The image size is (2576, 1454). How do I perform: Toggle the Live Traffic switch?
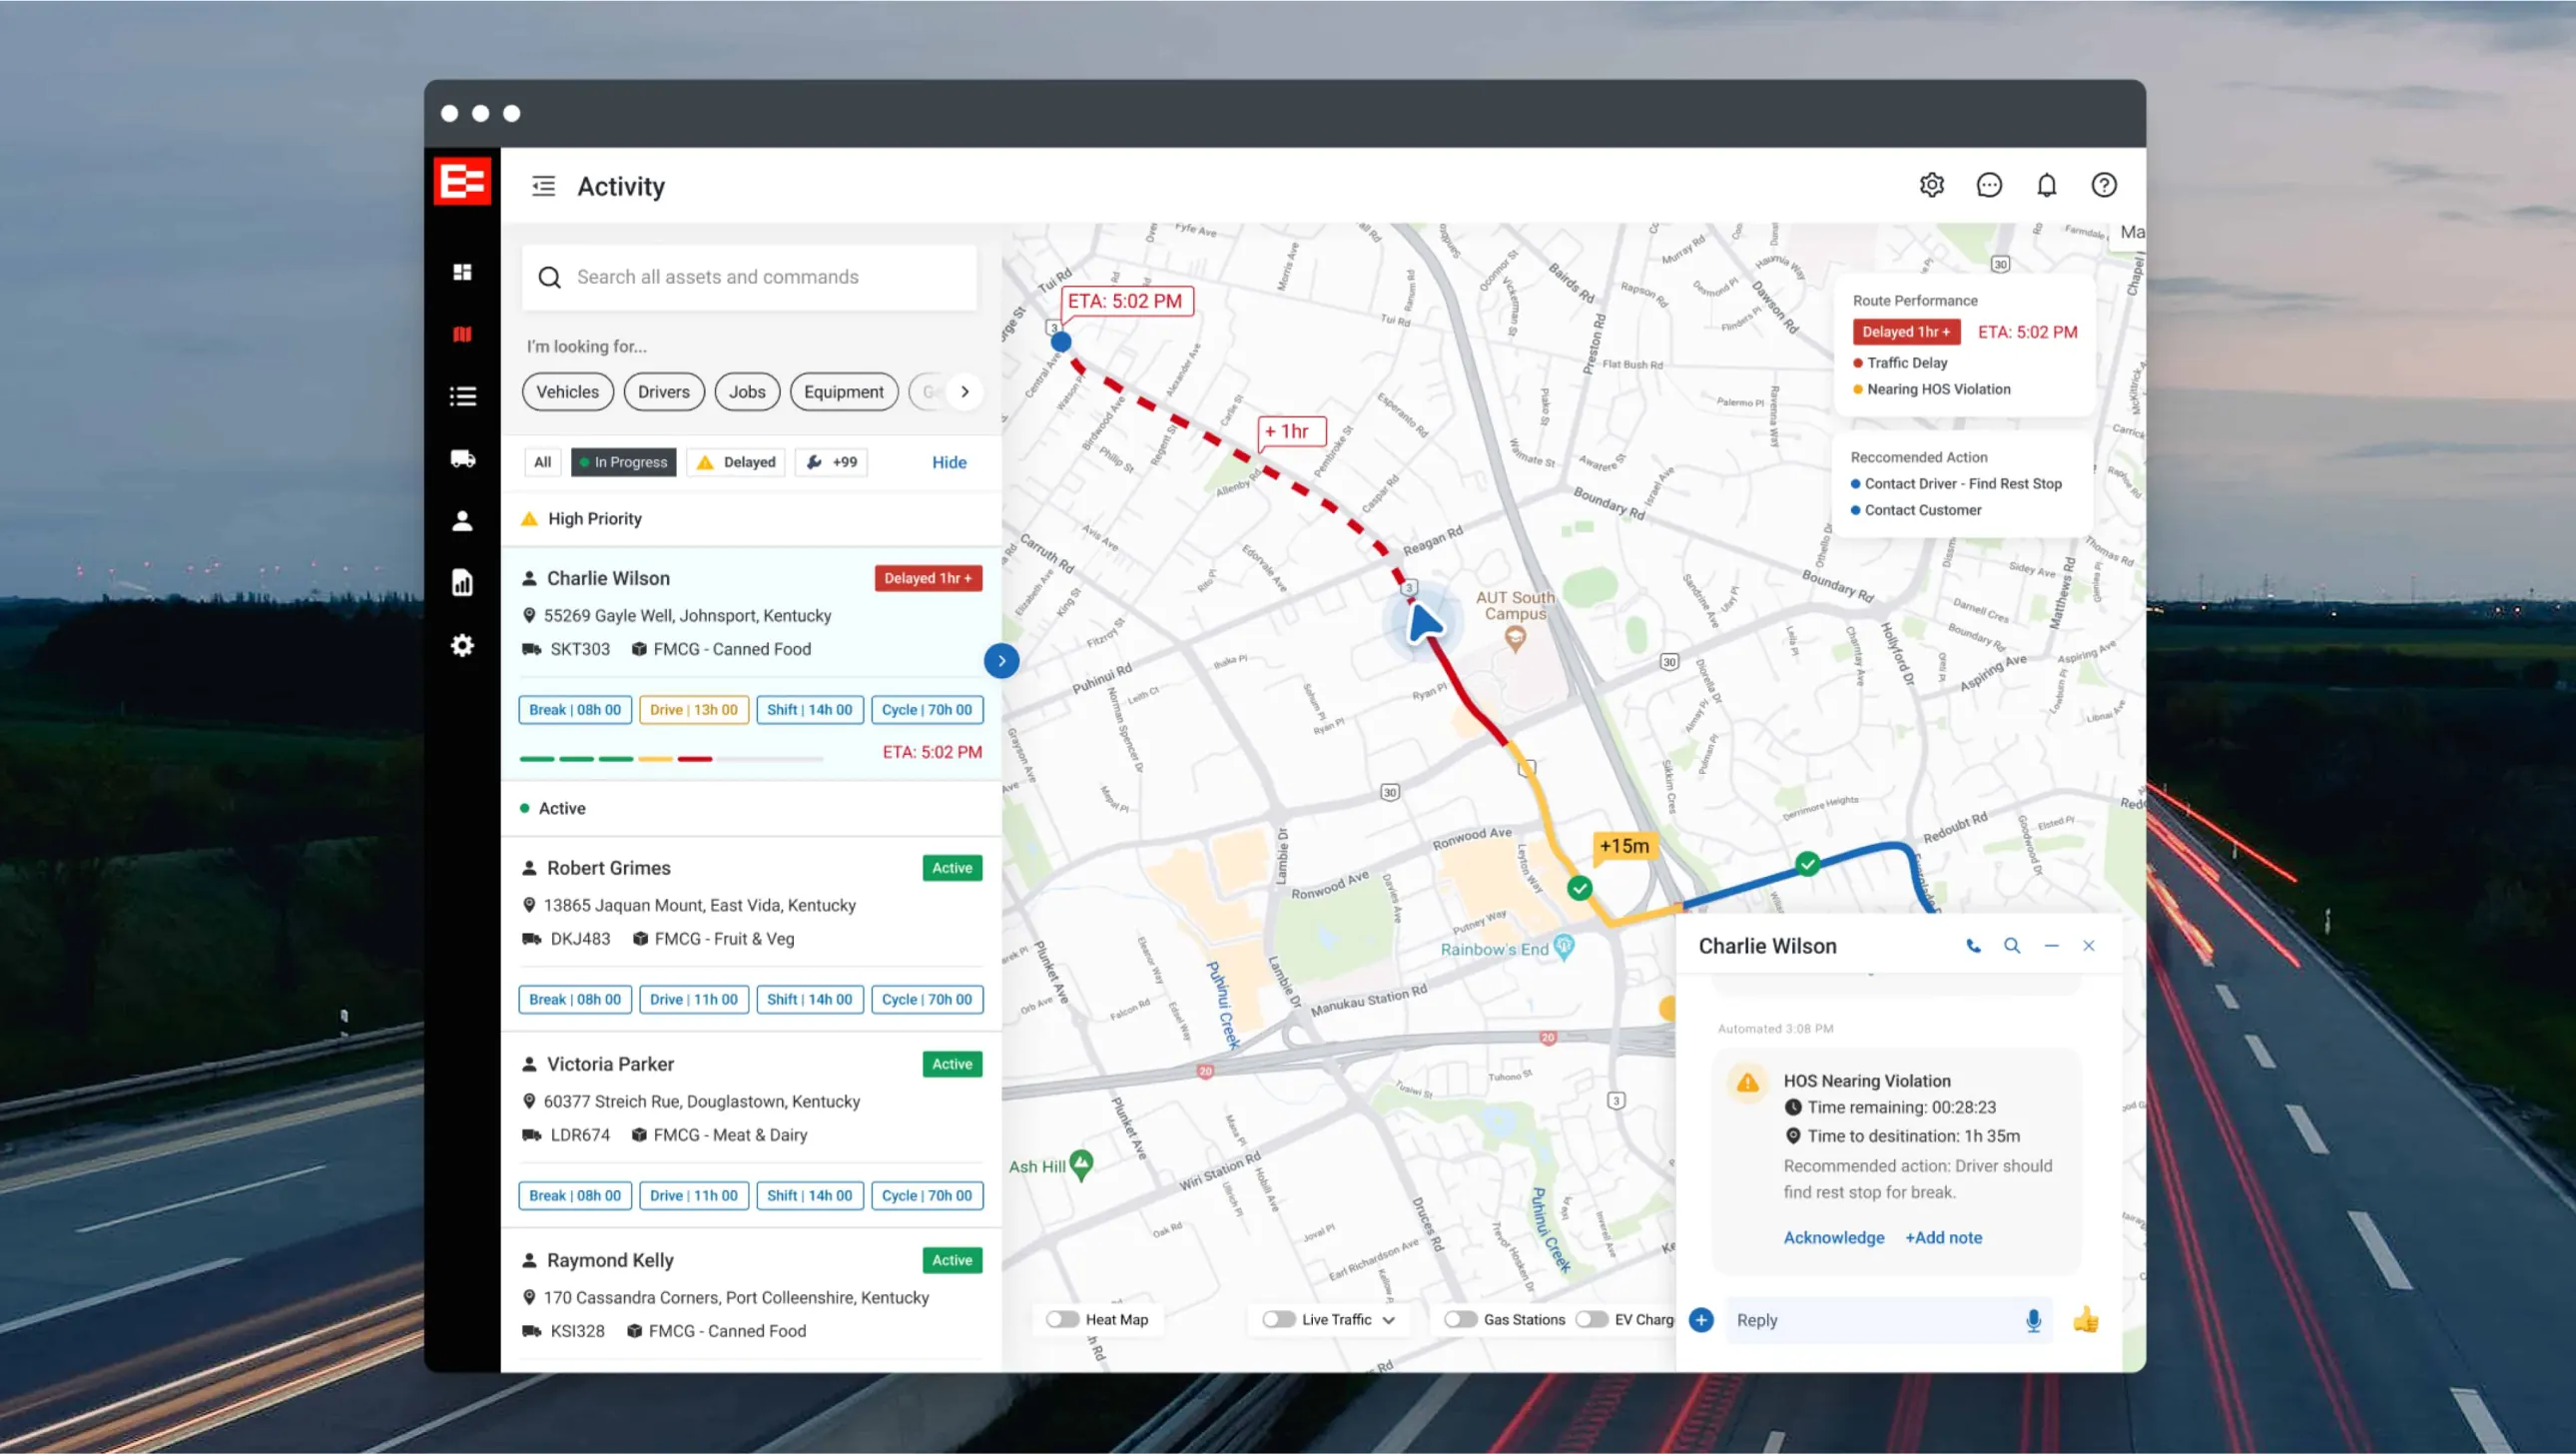(x=1278, y=1320)
